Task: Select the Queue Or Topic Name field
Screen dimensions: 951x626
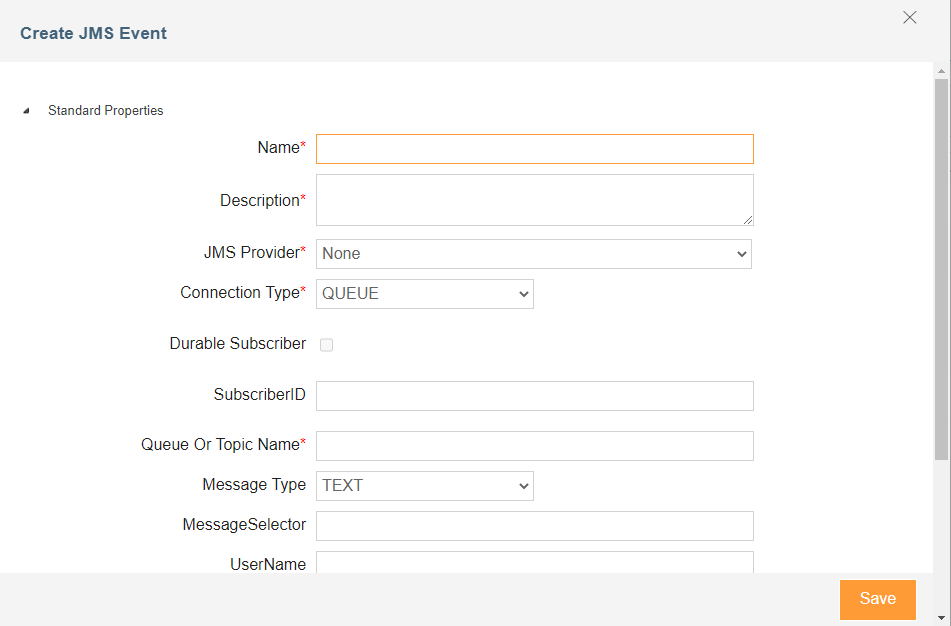Action: coord(534,446)
